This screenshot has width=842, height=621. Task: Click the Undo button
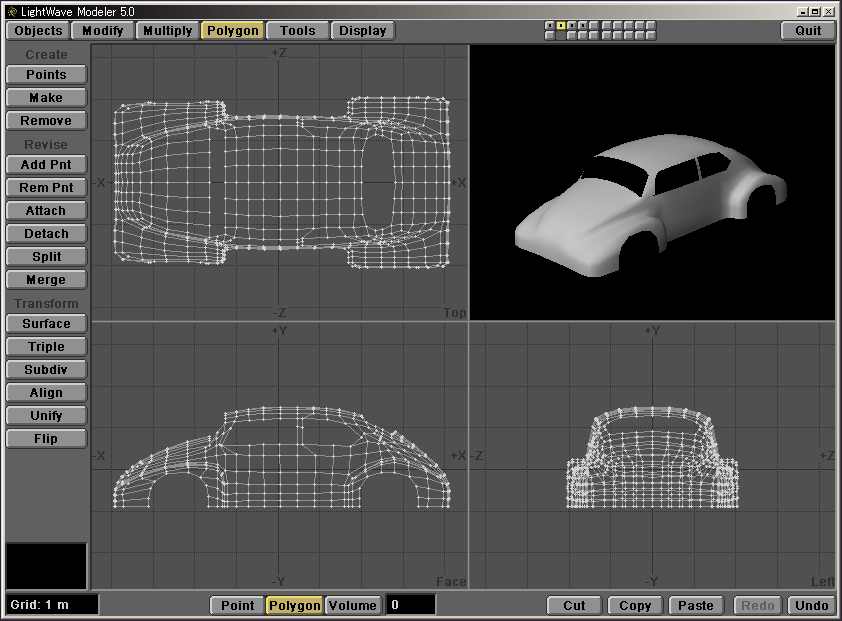coord(811,605)
